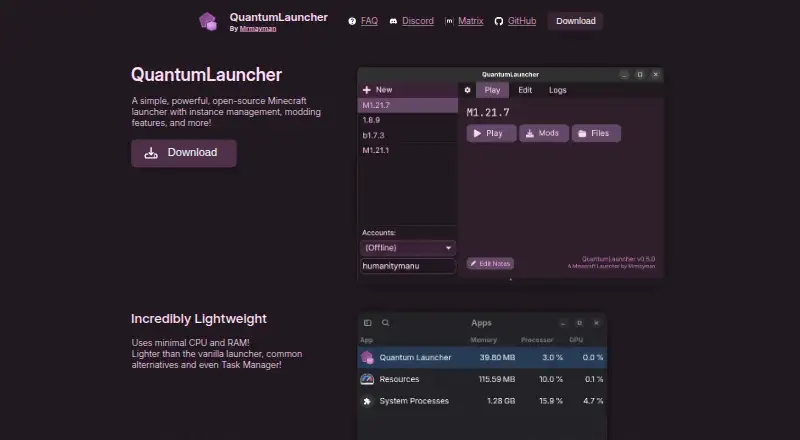Select the M1.21.1 instance
The height and width of the screenshot is (440, 800).
tap(408, 150)
